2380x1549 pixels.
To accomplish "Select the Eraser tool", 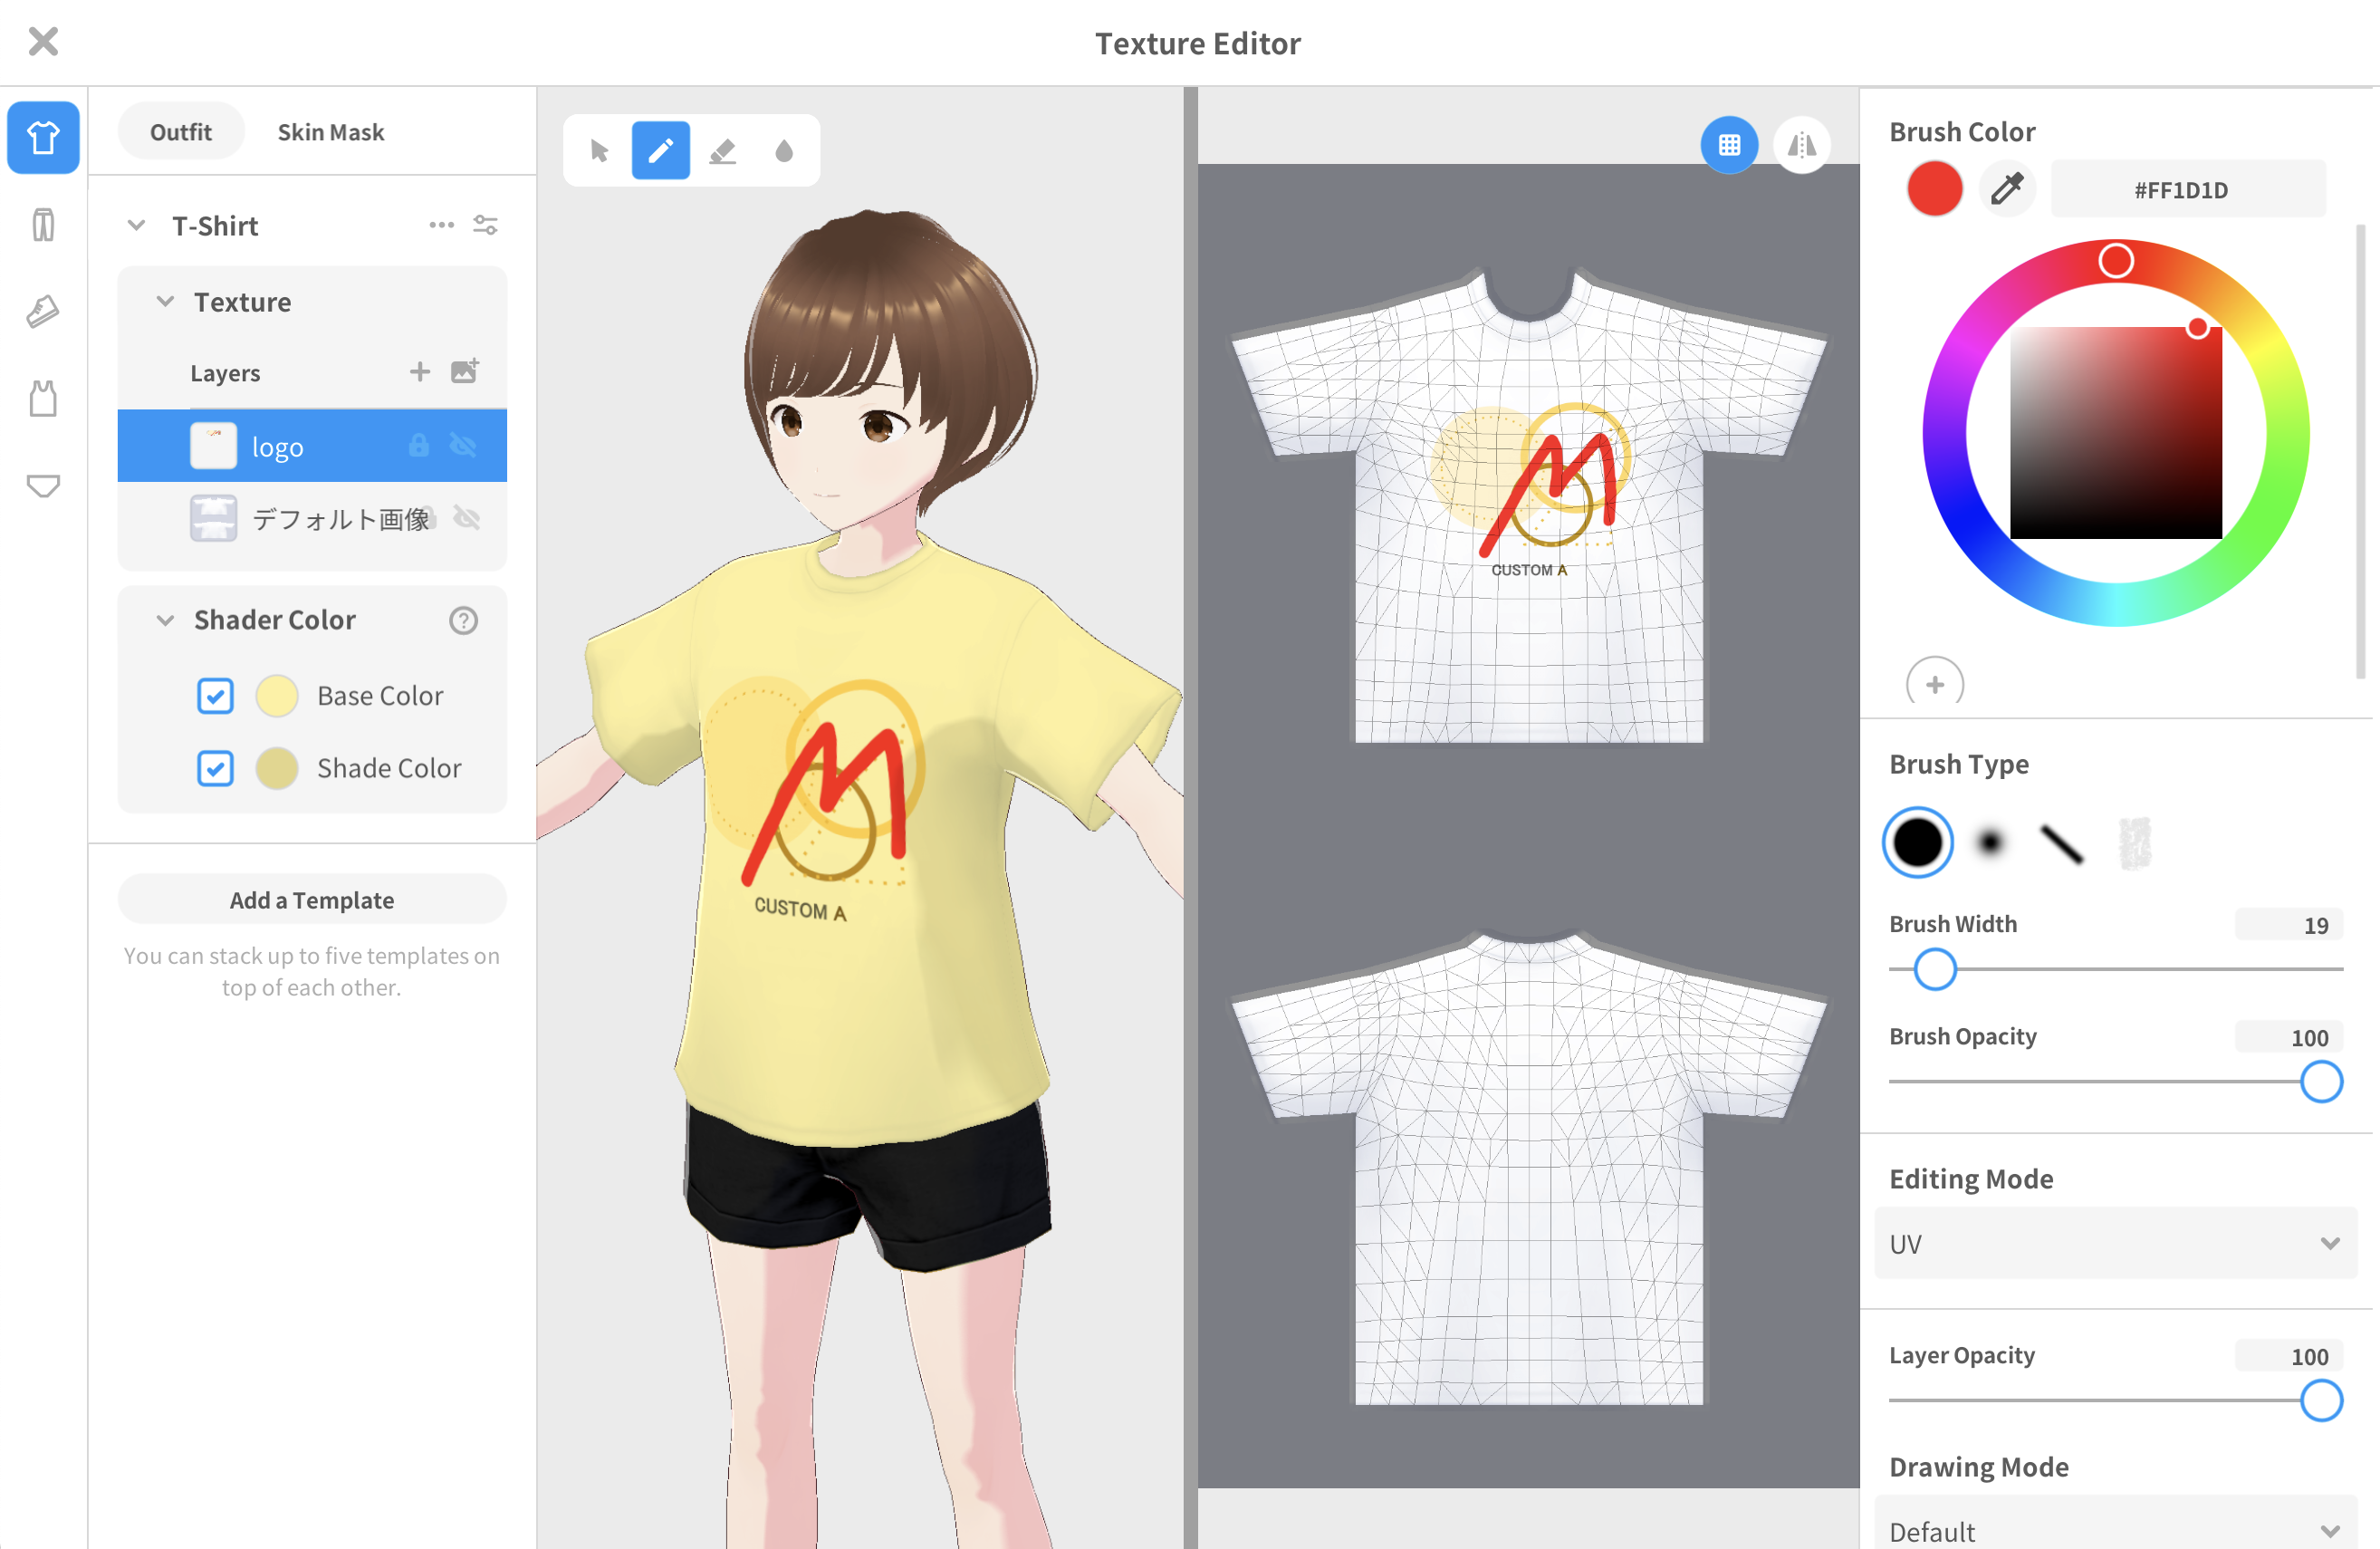I will tap(722, 150).
